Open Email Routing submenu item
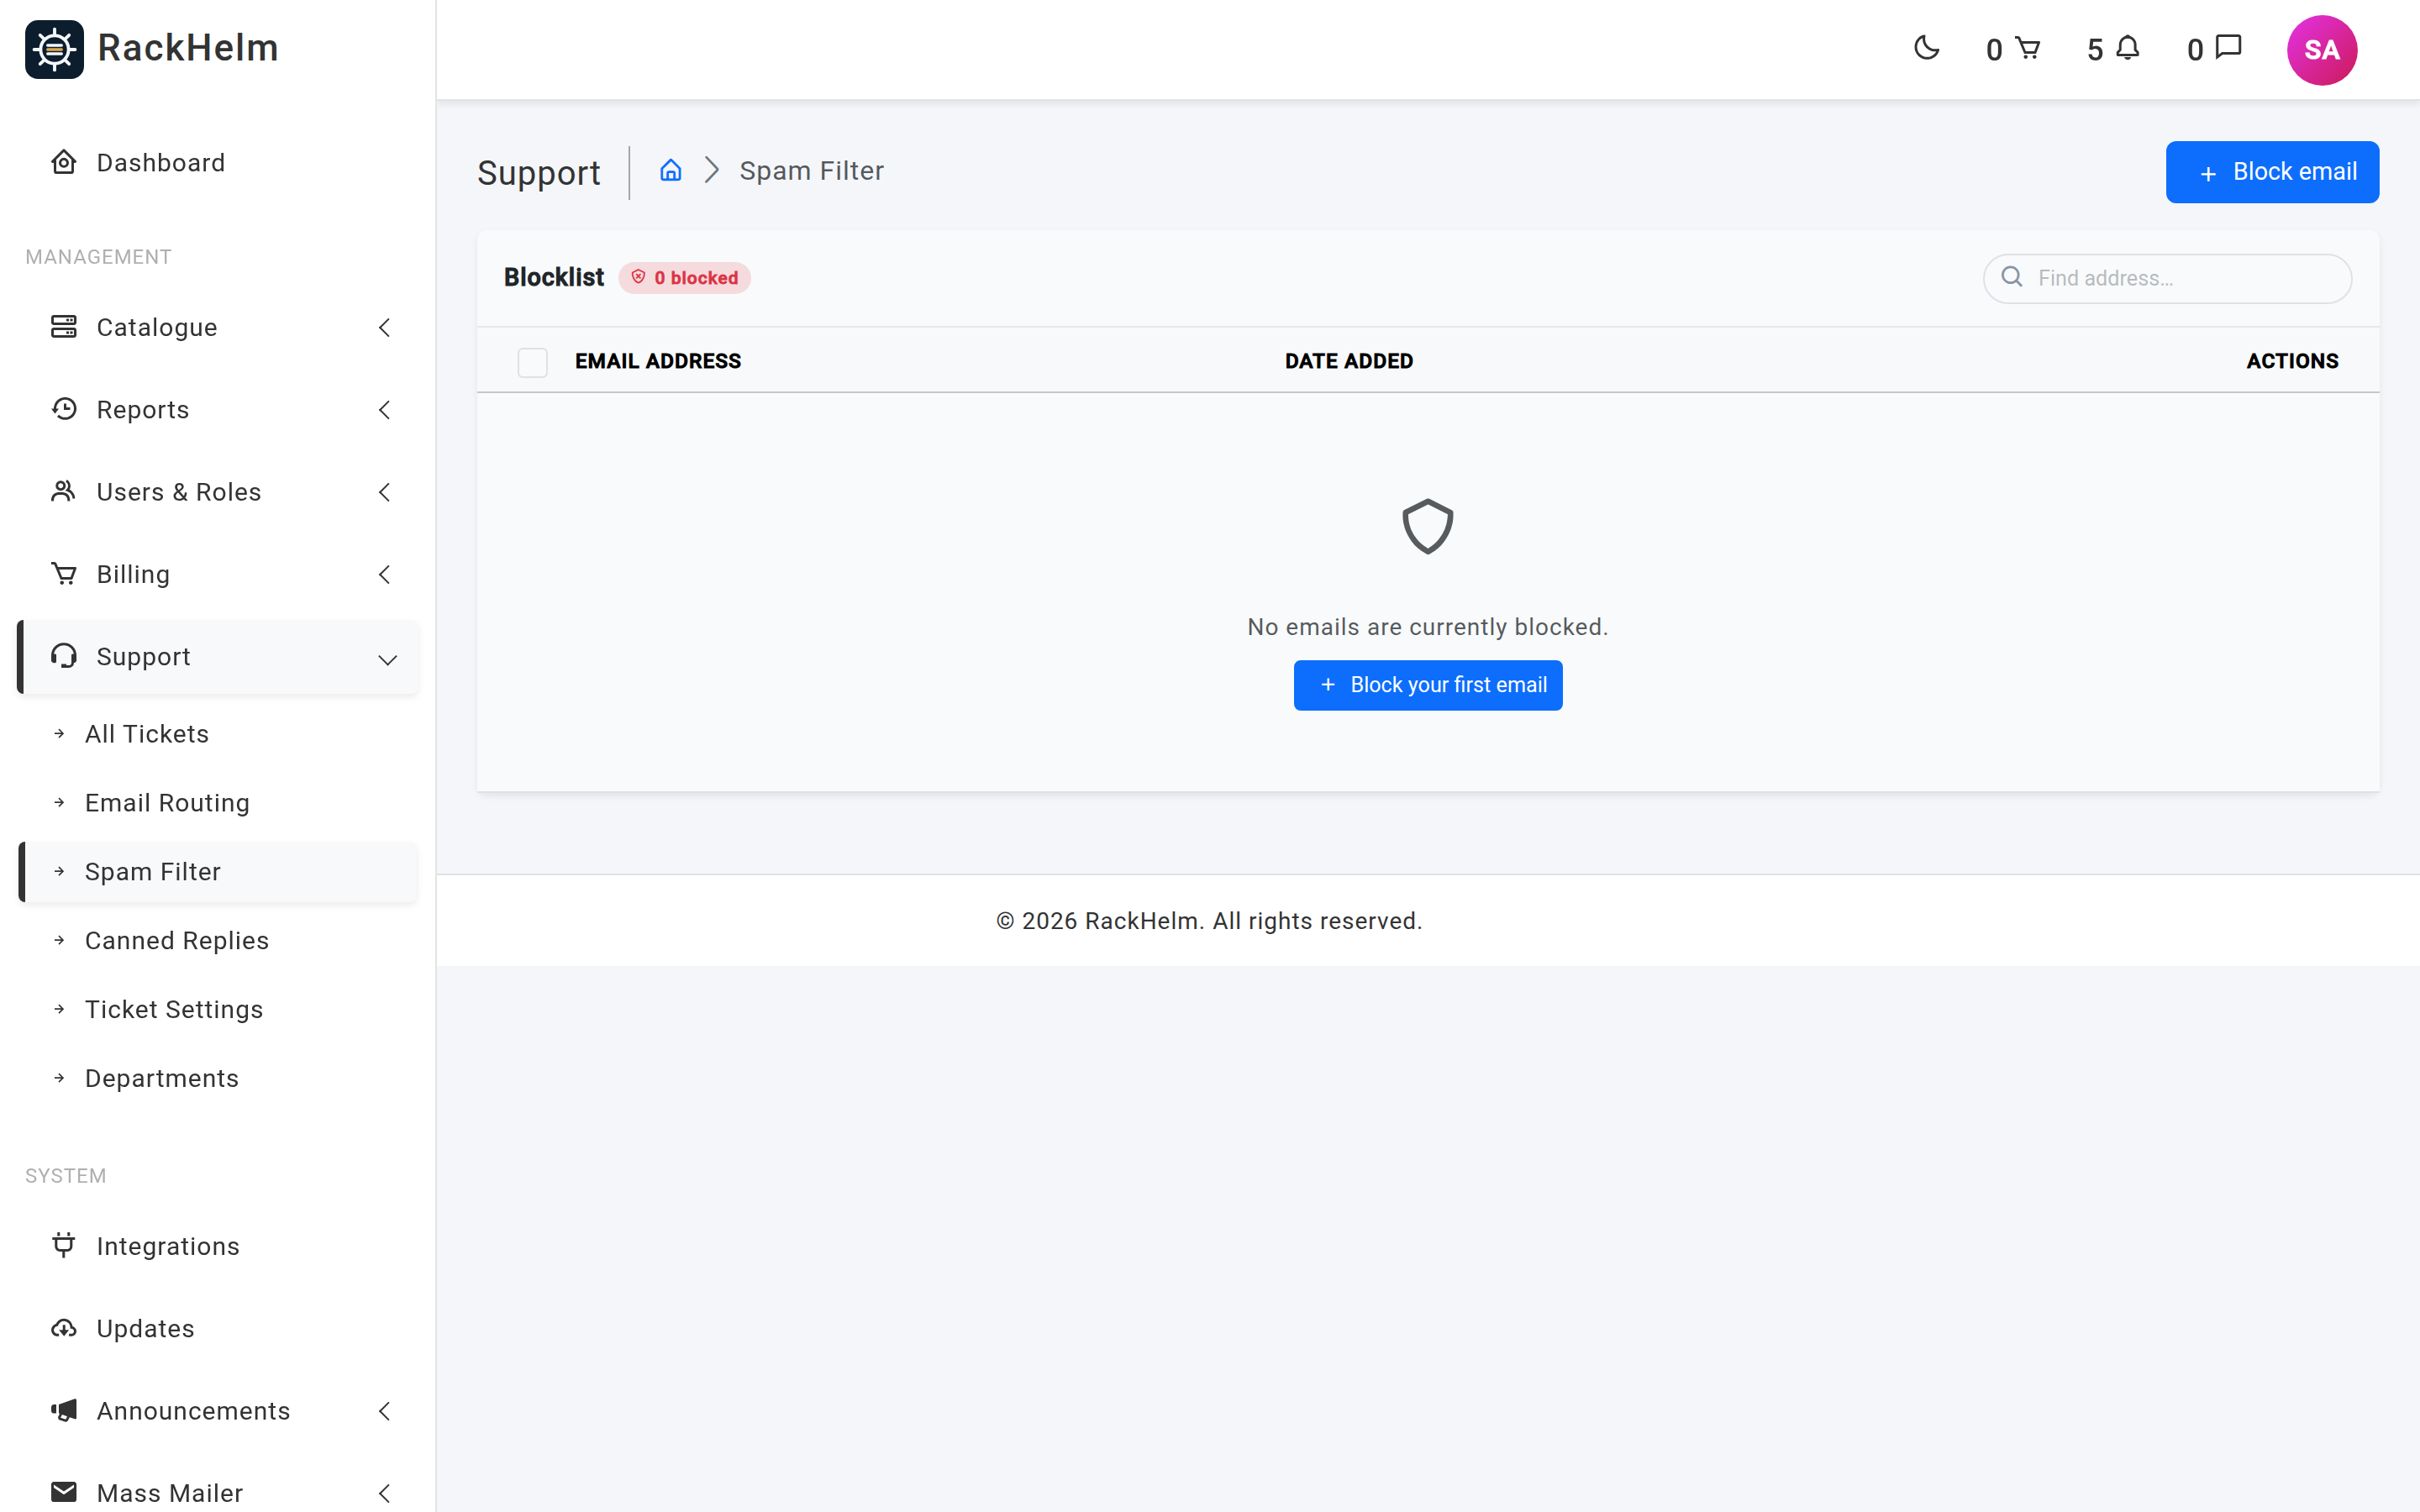Viewport: 2420px width, 1512px height. click(218, 803)
